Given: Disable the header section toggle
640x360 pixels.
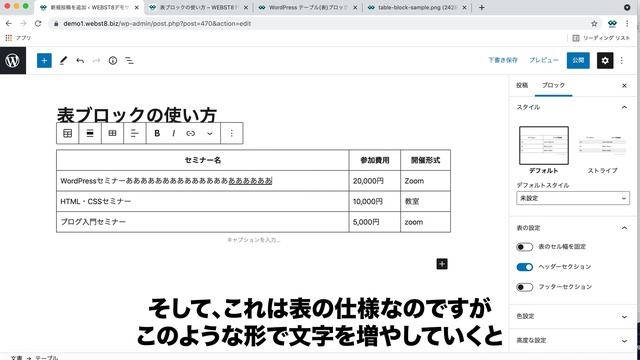Looking at the screenshot, I should pos(524,267).
